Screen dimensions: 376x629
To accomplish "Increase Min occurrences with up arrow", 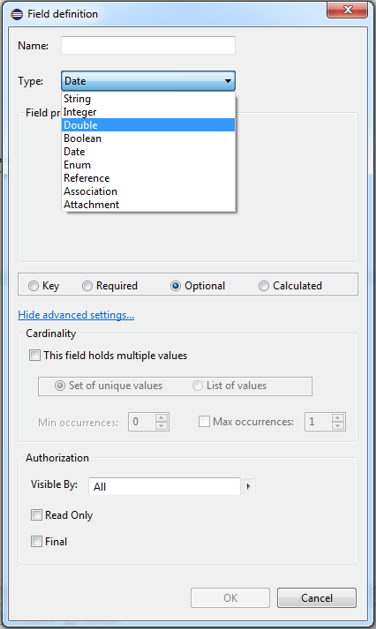I will pyautogui.click(x=162, y=418).
